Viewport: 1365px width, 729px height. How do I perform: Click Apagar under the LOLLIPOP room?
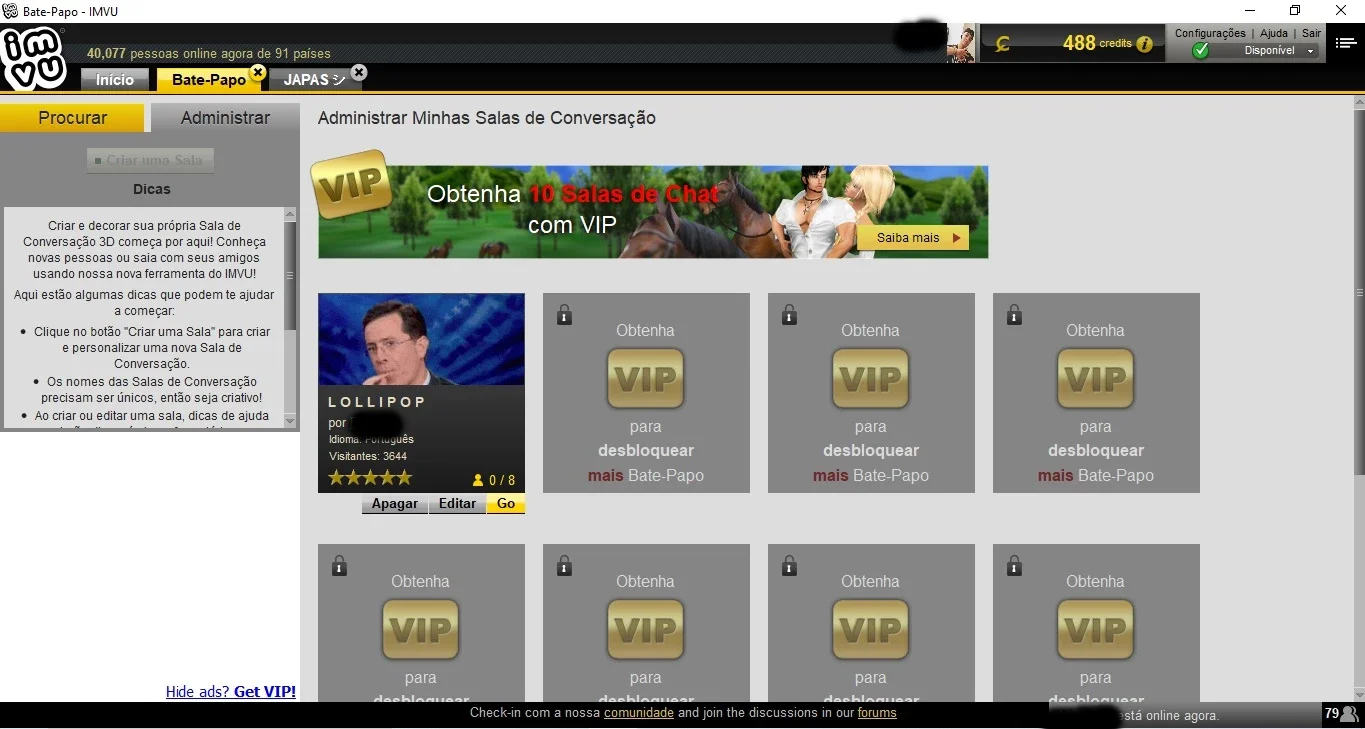395,504
